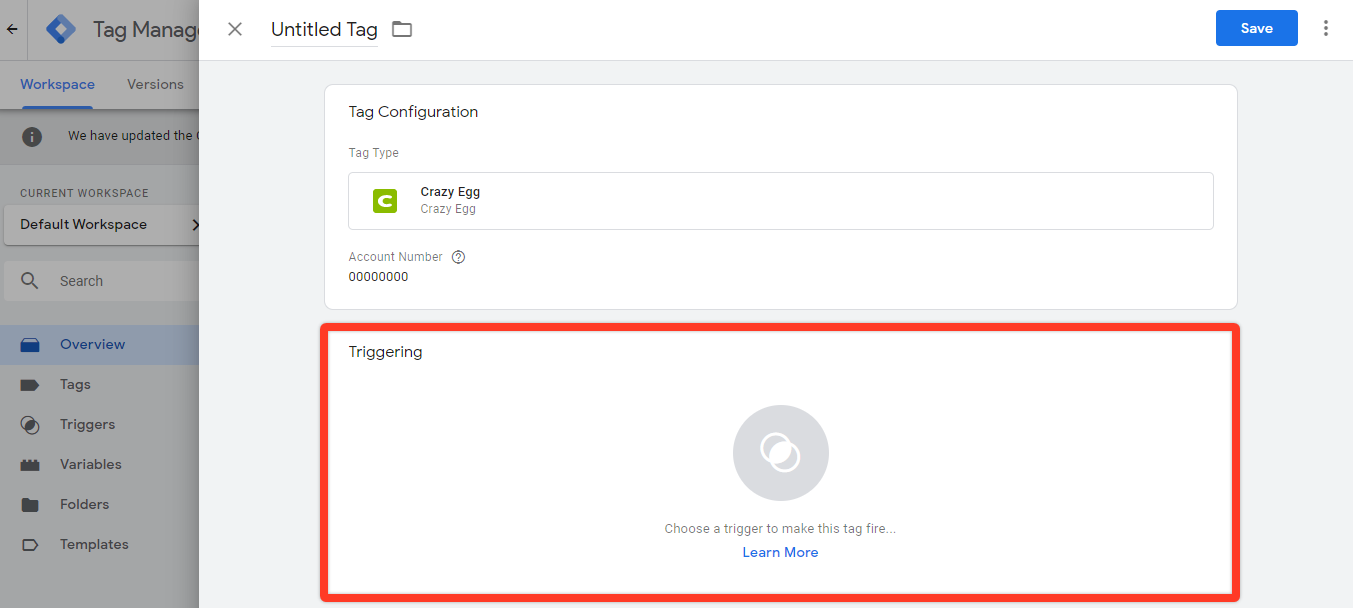Open Overview in the sidebar
The height and width of the screenshot is (608, 1353).
(100, 344)
